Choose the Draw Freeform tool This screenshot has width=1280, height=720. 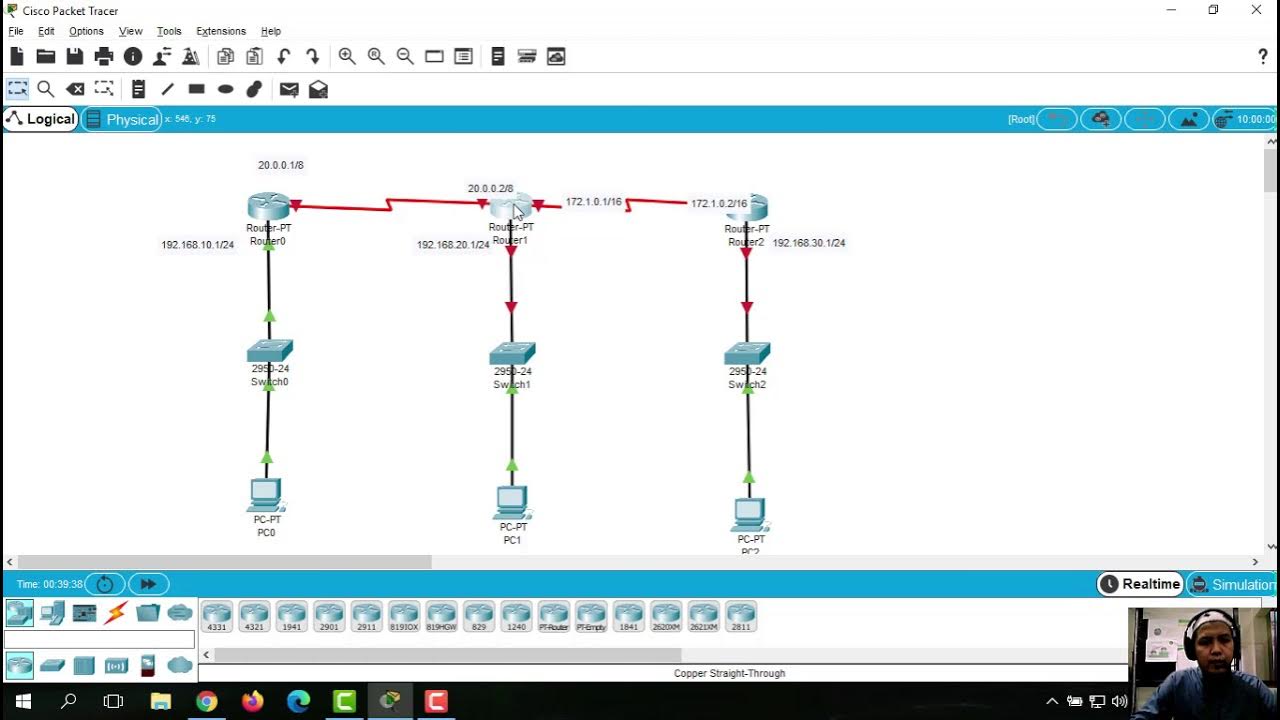coord(254,89)
